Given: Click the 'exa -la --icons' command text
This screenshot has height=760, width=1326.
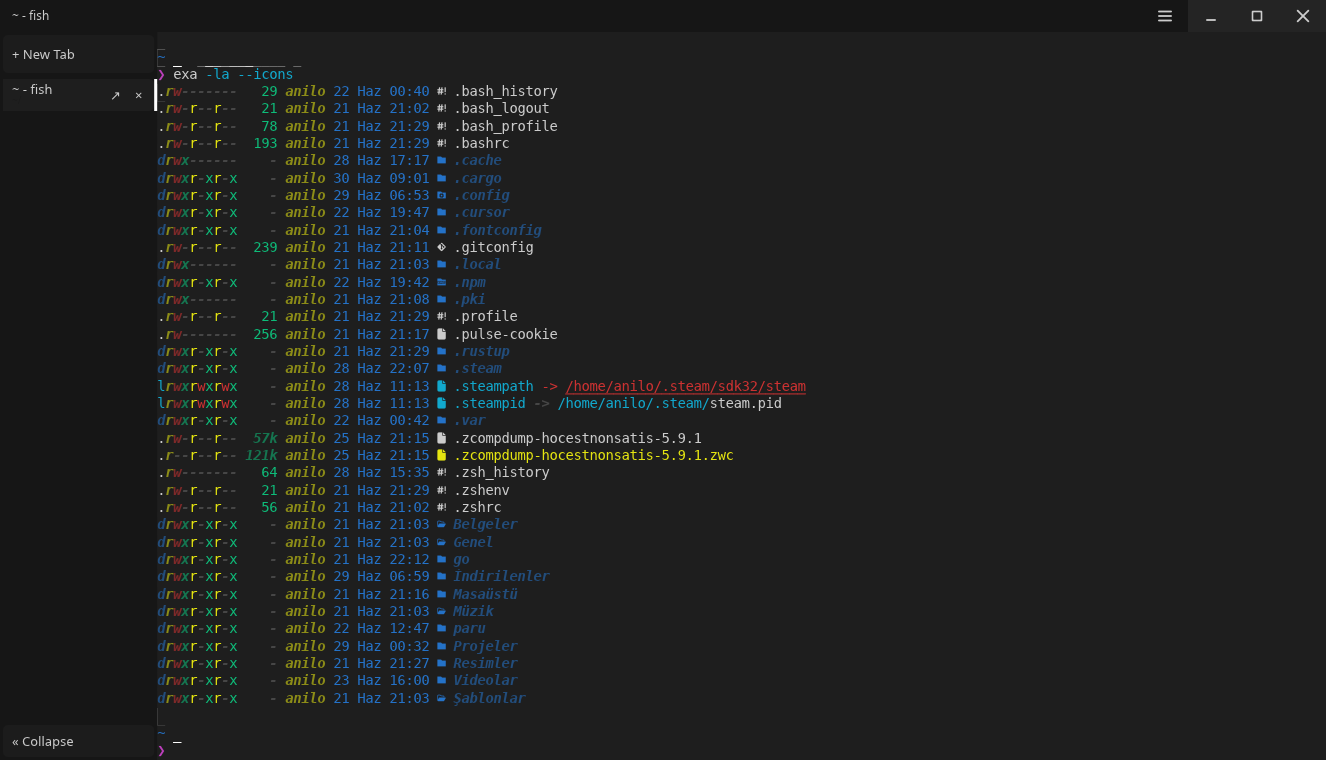Looking at the screenshot, I should click(233, 74).
